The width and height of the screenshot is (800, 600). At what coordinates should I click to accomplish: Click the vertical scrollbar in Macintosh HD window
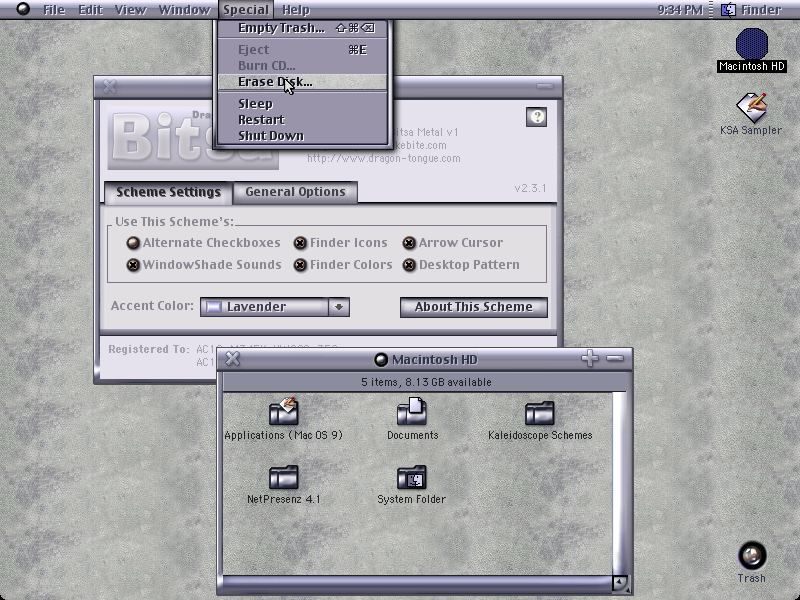tap(619, 483)
